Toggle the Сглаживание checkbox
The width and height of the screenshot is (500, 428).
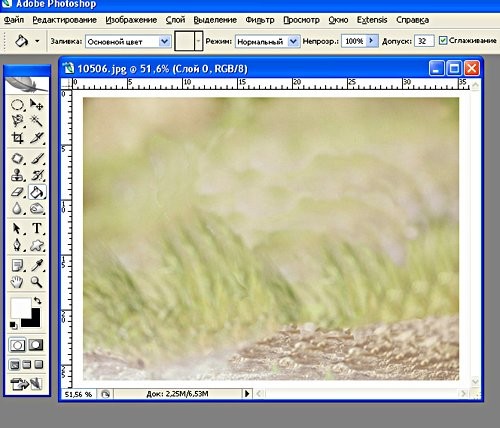pyautogui.click(x=443, y=41)
